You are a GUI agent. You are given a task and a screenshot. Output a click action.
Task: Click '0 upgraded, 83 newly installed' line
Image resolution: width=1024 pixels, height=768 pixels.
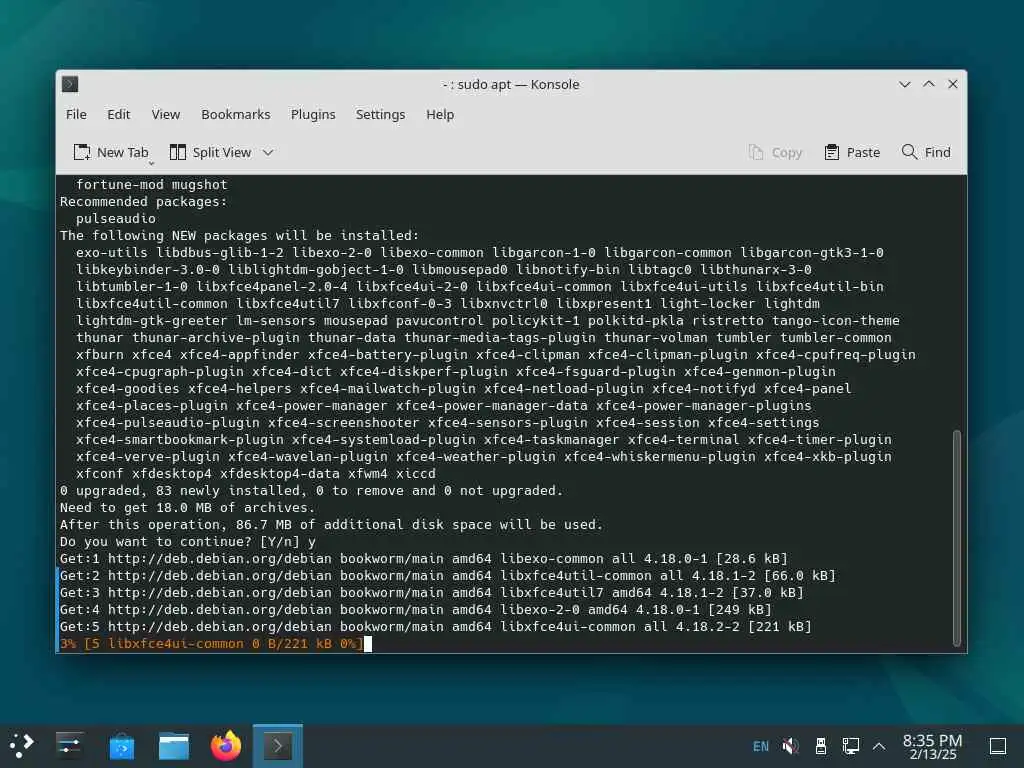coord(312,491)
